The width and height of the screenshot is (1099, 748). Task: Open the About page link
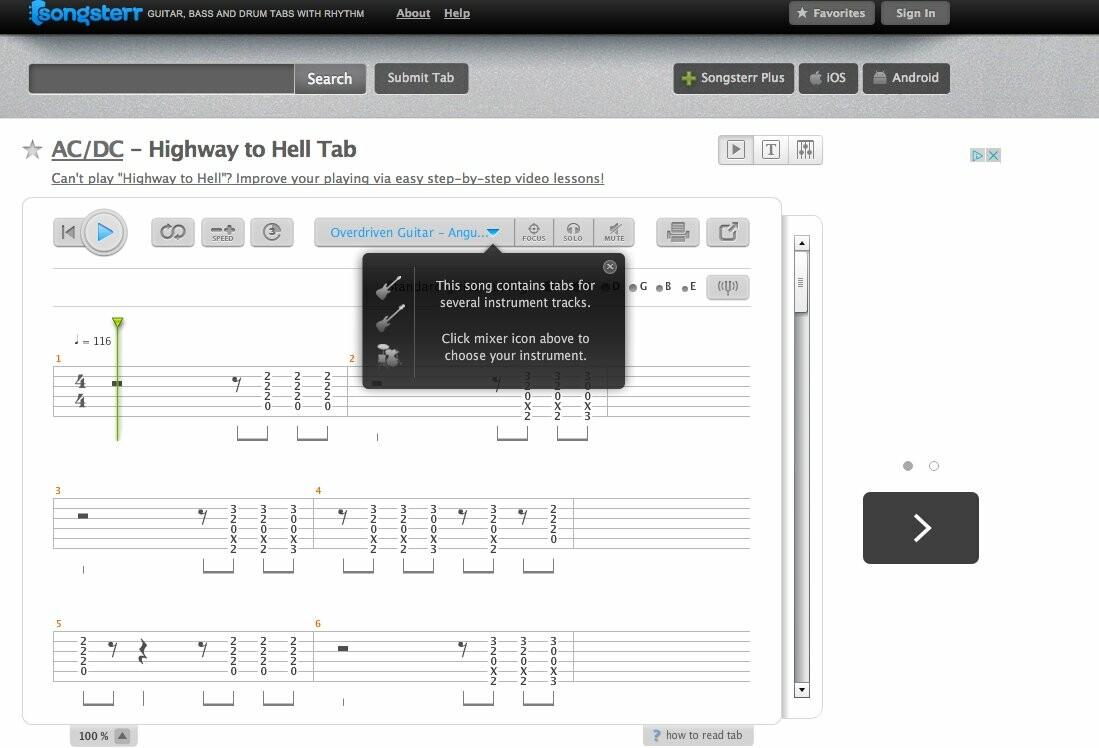click(x=413, y=13)
